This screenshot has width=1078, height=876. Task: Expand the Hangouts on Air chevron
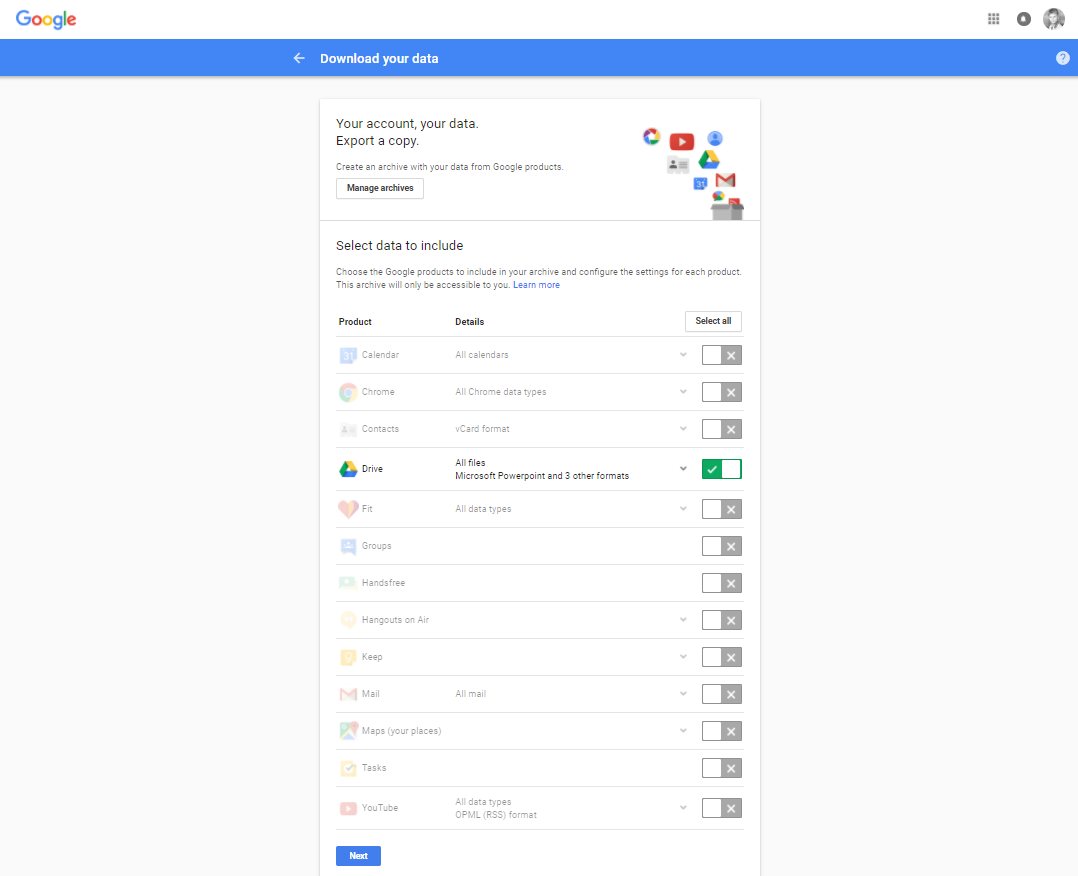coord(683,620)
